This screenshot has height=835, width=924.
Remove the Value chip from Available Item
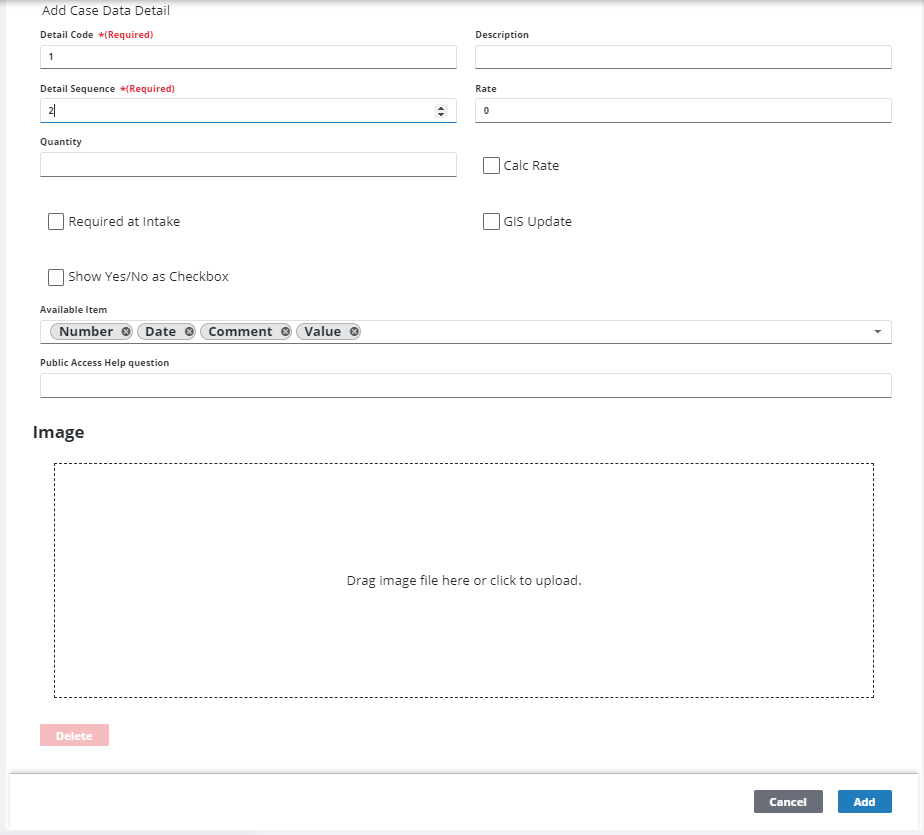[x=354, y=332]
